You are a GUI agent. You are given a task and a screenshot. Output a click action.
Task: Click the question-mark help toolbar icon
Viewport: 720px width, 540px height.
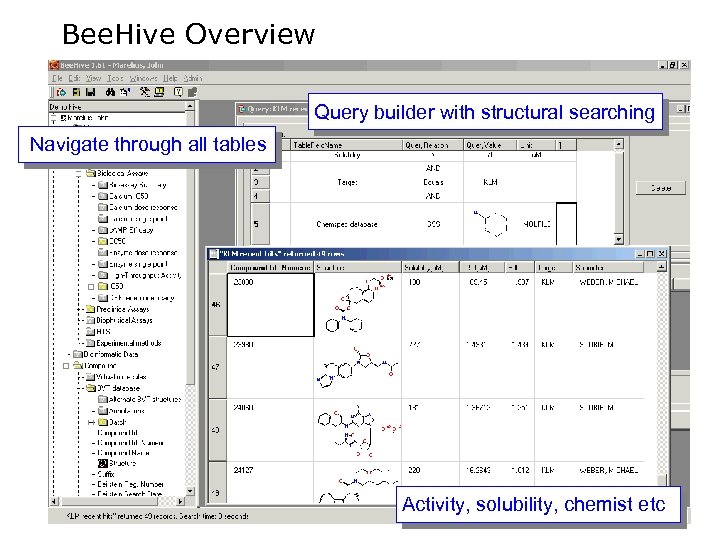(x=178, y=92)
